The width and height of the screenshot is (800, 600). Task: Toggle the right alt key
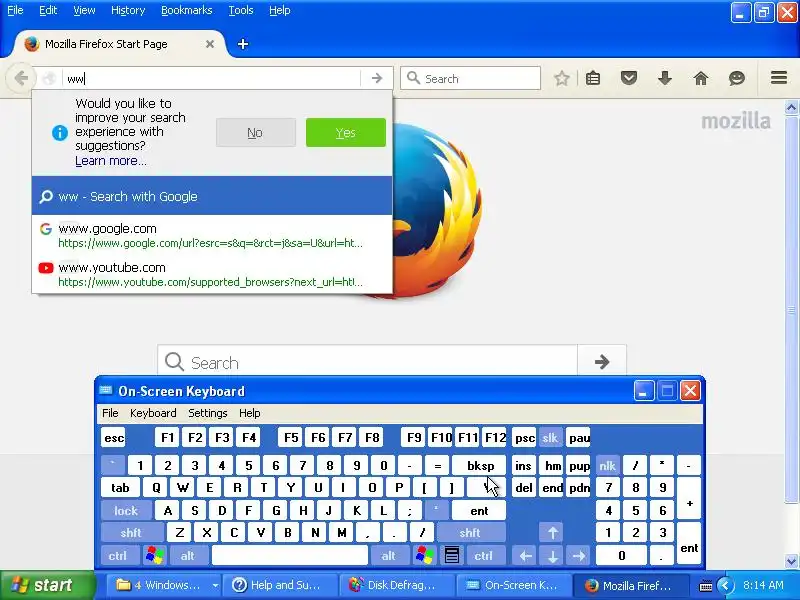coord(388,555)
